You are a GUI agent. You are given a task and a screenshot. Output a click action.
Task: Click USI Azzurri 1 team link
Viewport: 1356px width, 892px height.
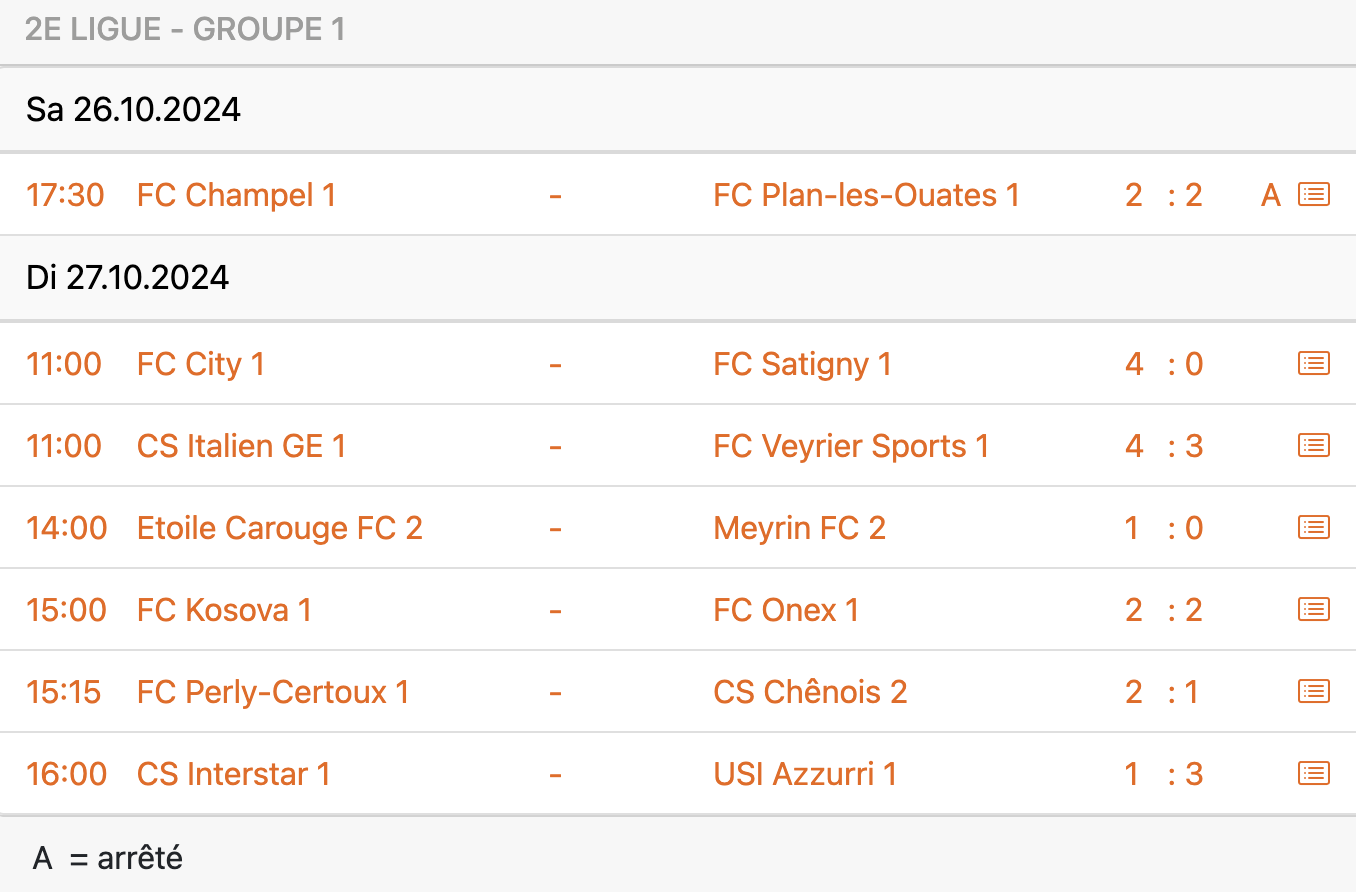point(805,774)
